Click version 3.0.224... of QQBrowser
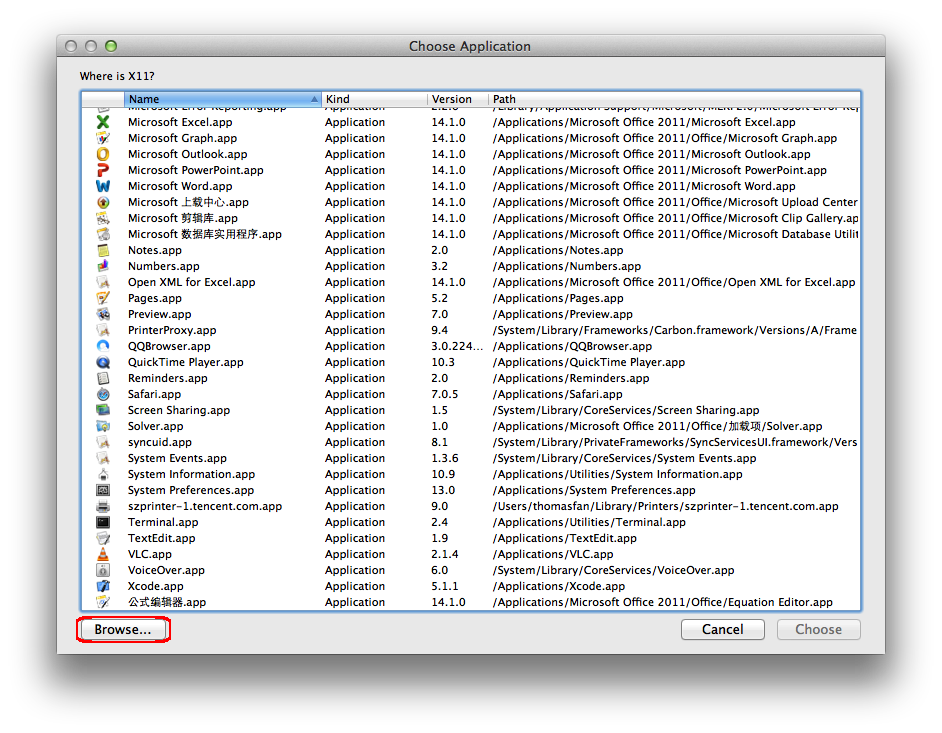Image resolution: width=942 pixels, height=733 pixels. pyautogui.click(x=457, y=346)
